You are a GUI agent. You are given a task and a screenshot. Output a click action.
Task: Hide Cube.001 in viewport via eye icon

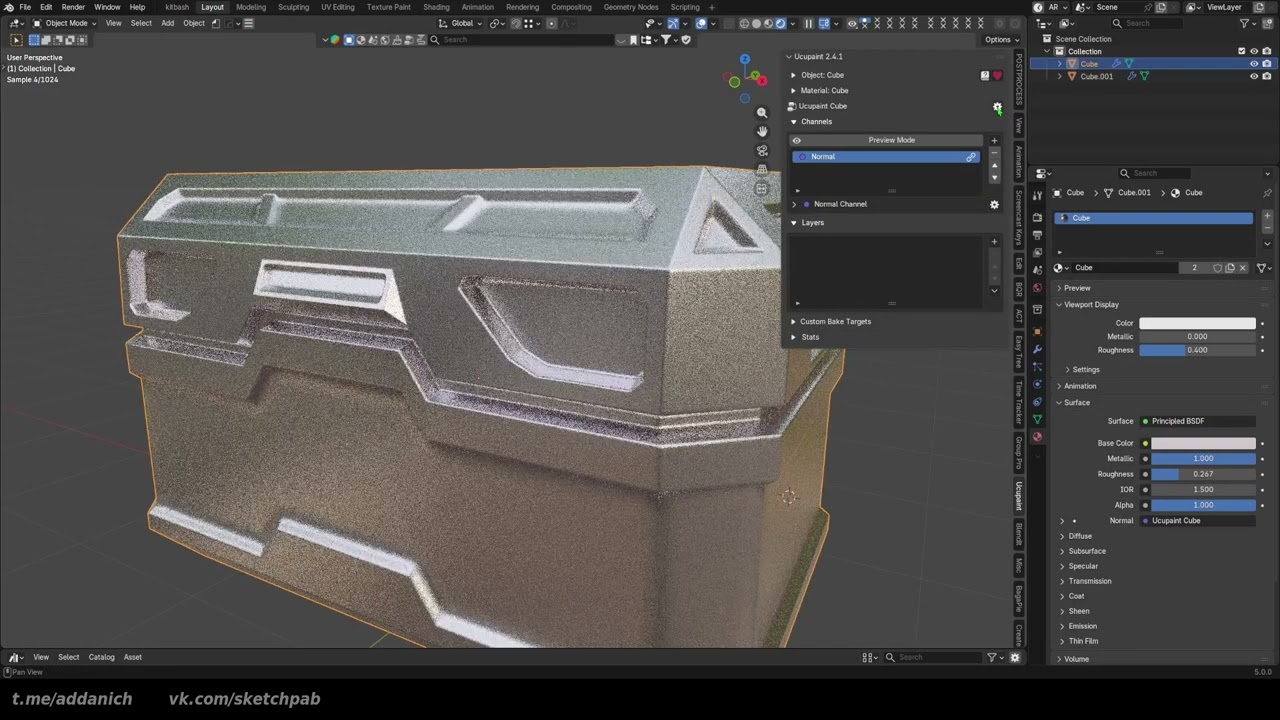coord(1254,76)
